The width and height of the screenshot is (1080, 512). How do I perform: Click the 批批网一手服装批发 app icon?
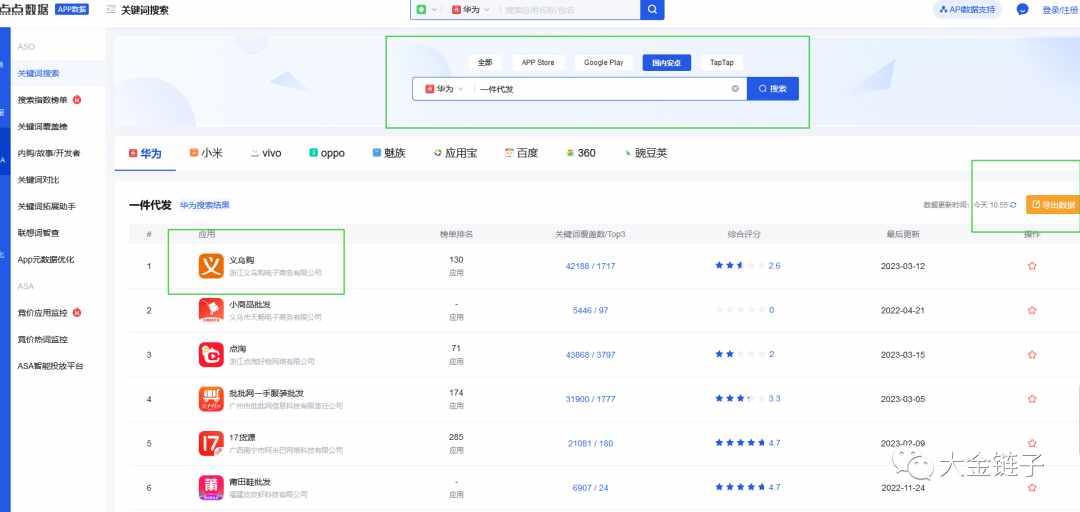pyautogui.click(x=211, y=399)
